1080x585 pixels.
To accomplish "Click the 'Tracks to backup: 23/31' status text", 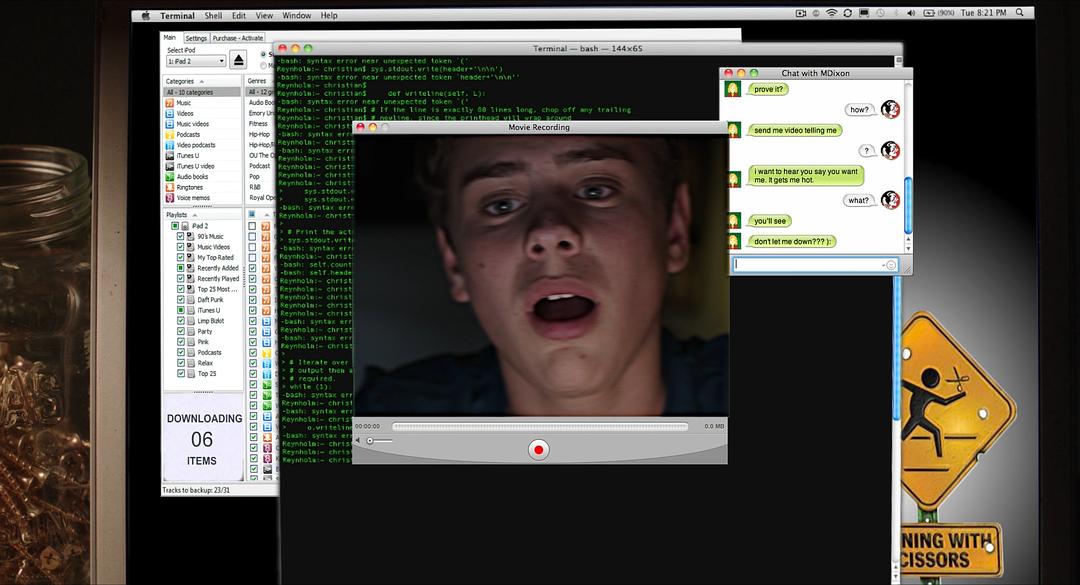I will coord(196,491).
